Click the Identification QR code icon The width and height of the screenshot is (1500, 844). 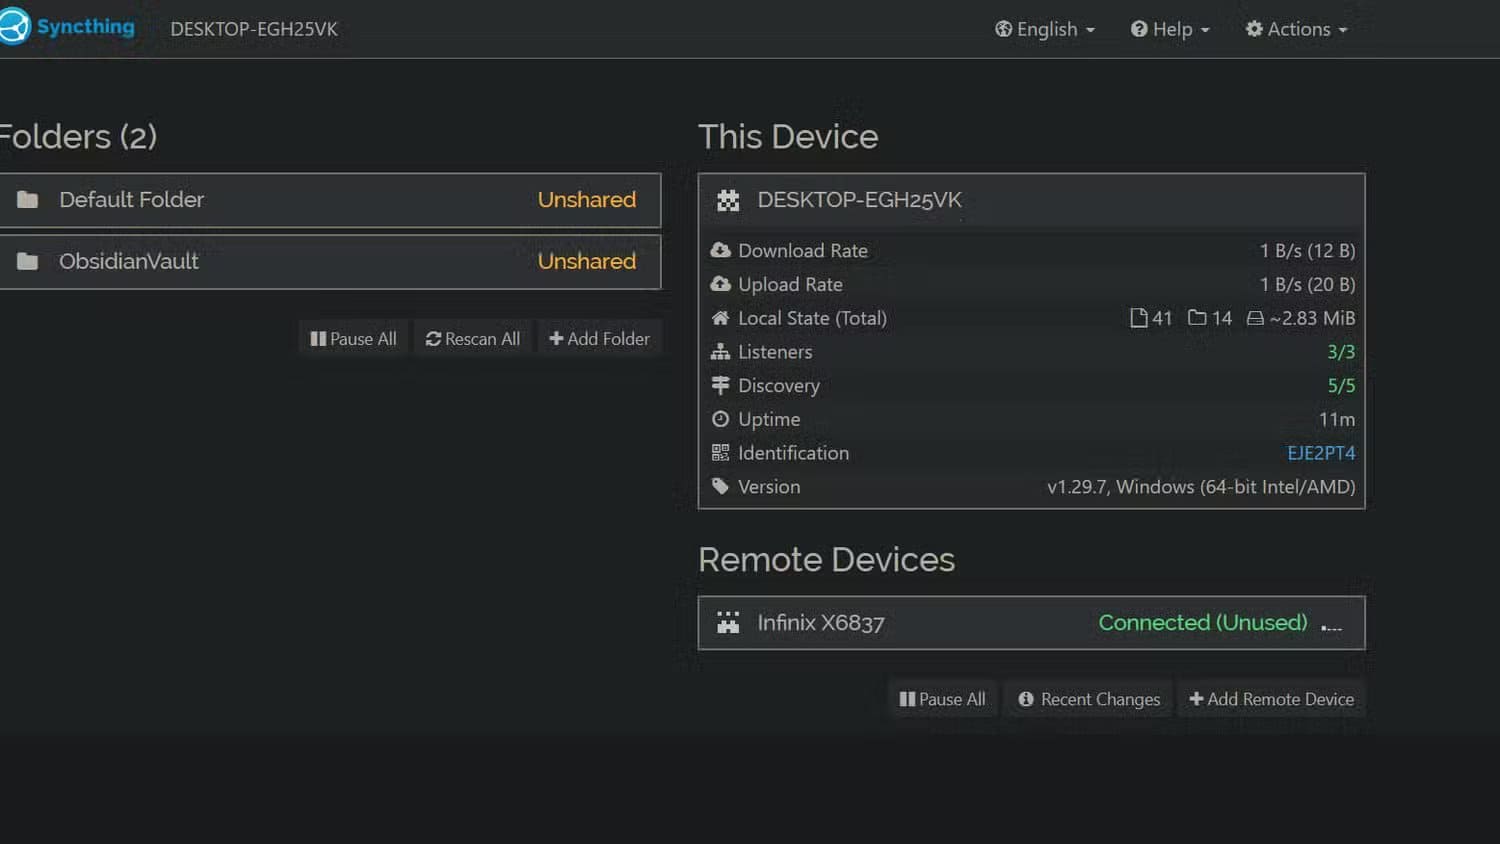(720, 453)
